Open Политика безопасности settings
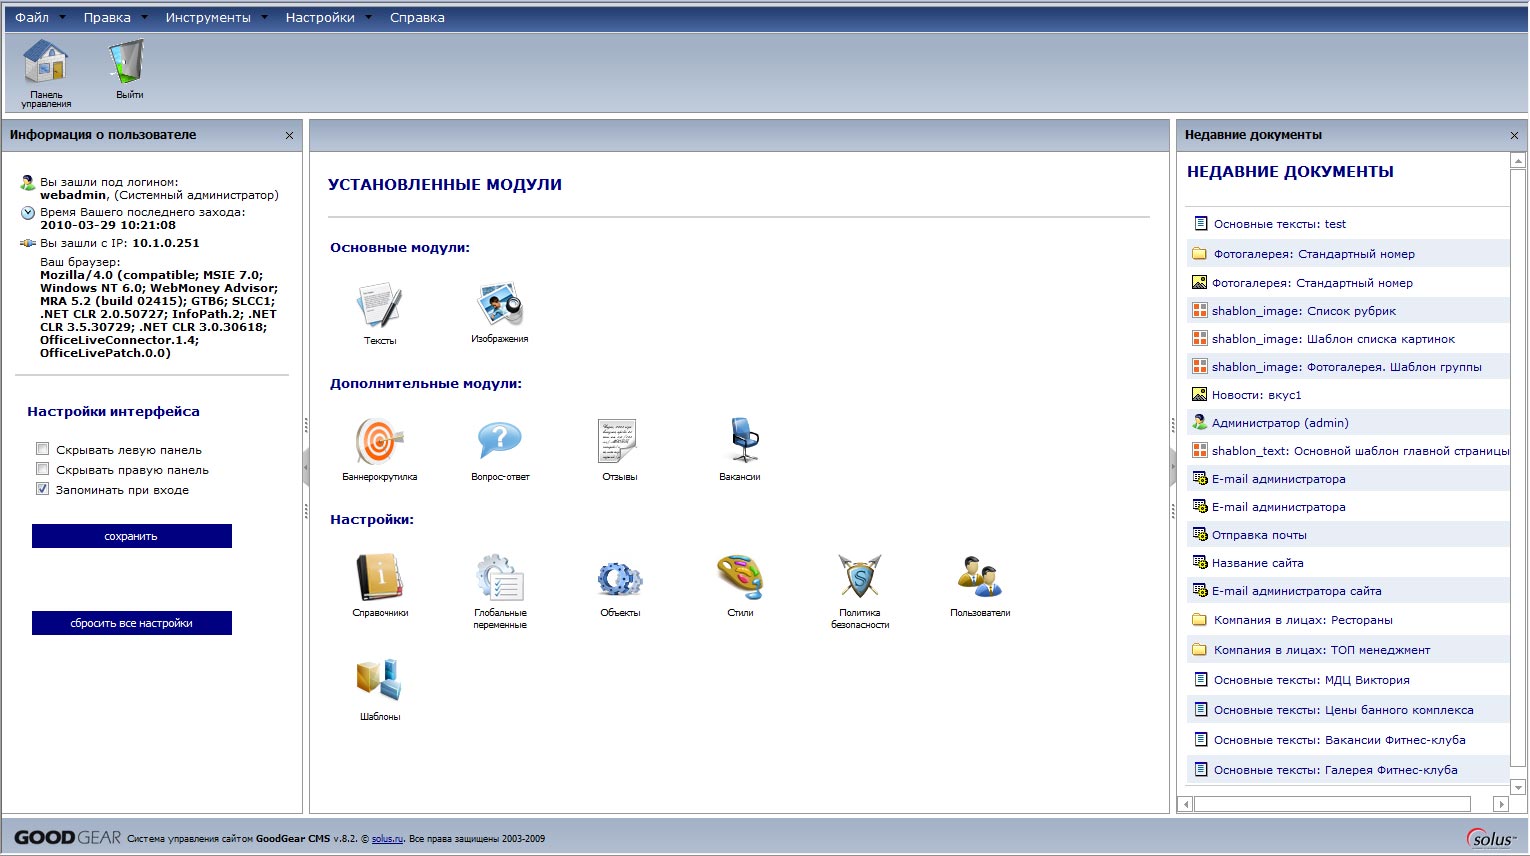 point(860,591)
